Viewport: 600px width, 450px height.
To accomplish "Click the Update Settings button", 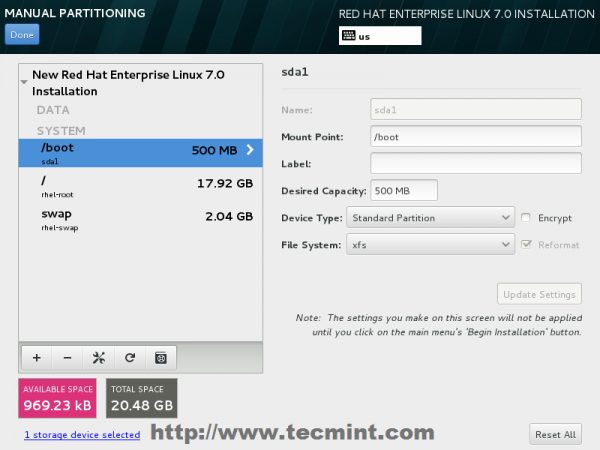I will coord(539,294).
